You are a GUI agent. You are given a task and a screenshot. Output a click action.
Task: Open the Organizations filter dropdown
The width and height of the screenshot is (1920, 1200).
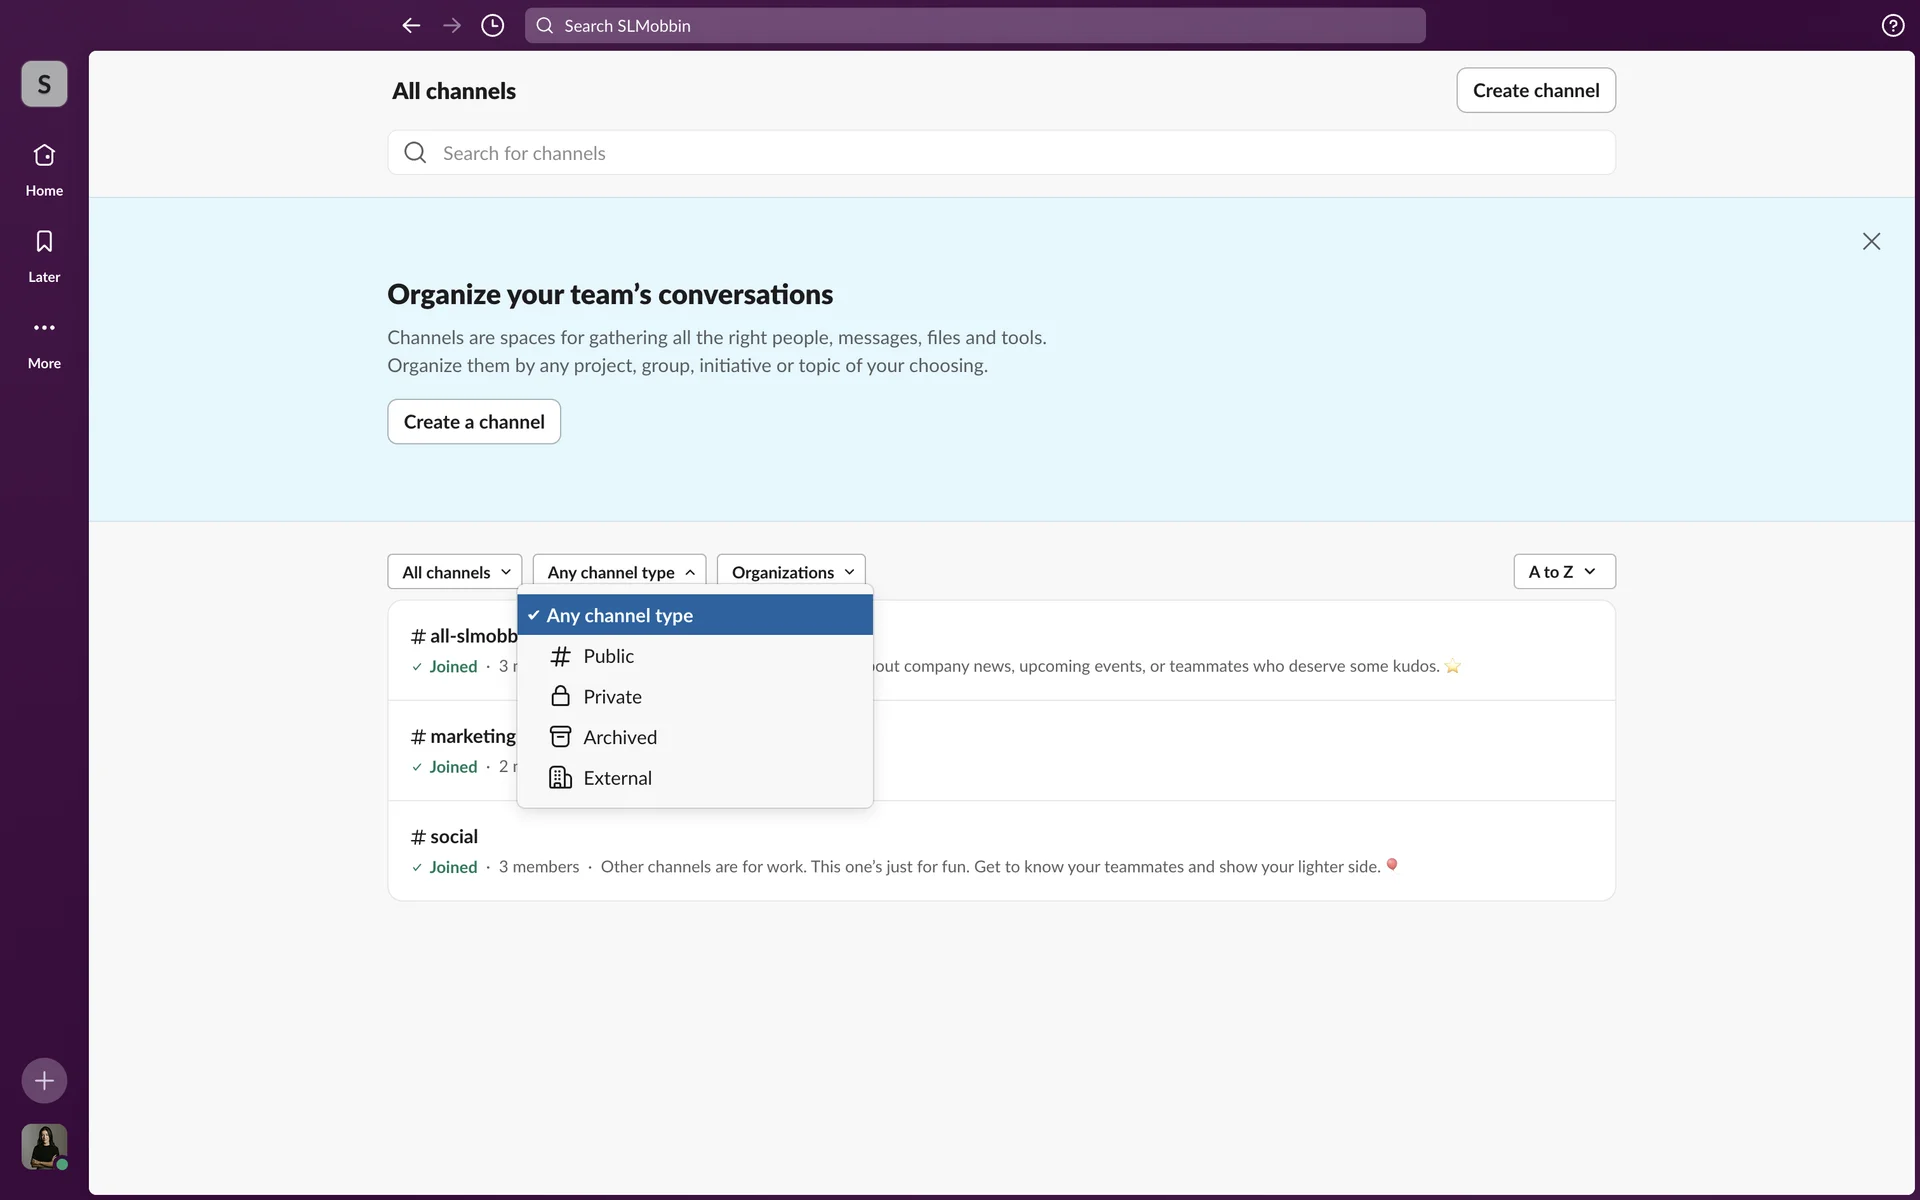click(791, 572)
